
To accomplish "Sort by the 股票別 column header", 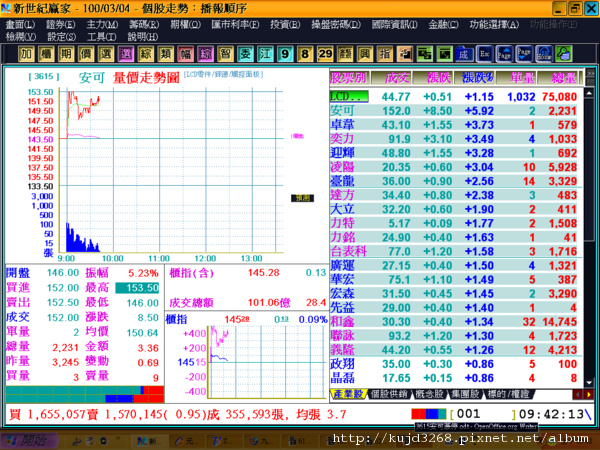I will click(x=349, y=78).
